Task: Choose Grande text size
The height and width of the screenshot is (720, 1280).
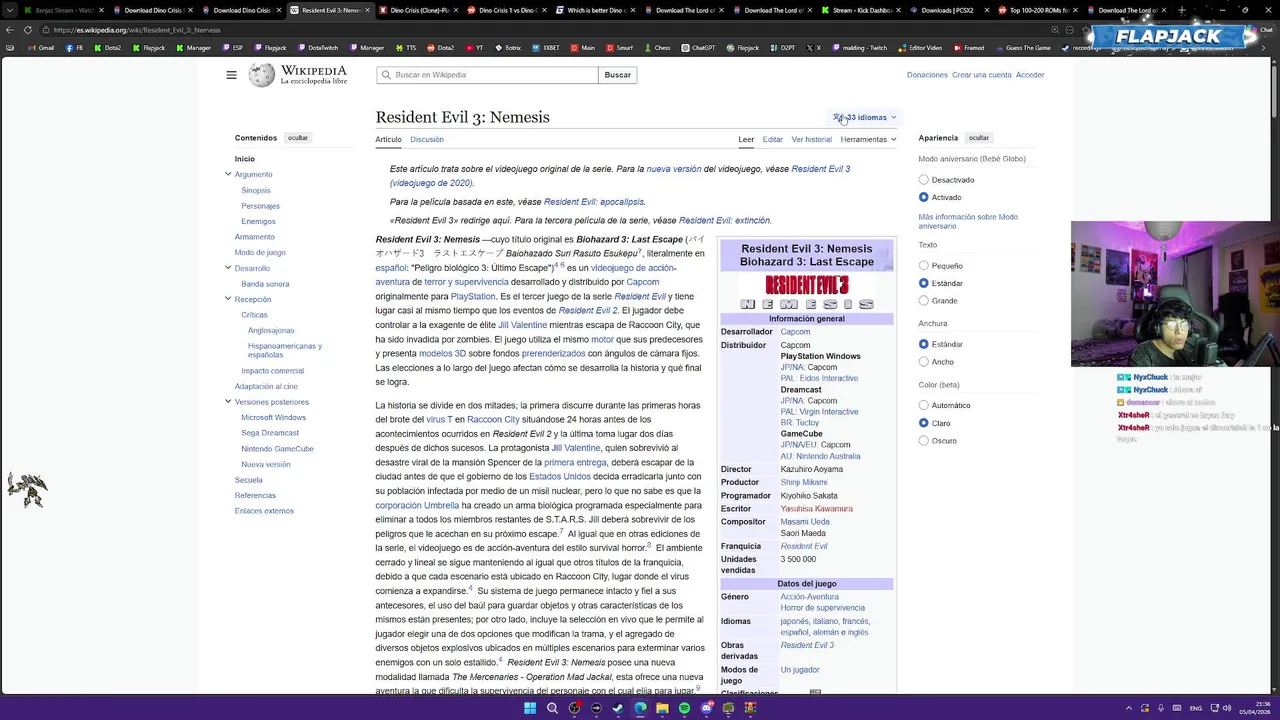Action: (924, 300)
